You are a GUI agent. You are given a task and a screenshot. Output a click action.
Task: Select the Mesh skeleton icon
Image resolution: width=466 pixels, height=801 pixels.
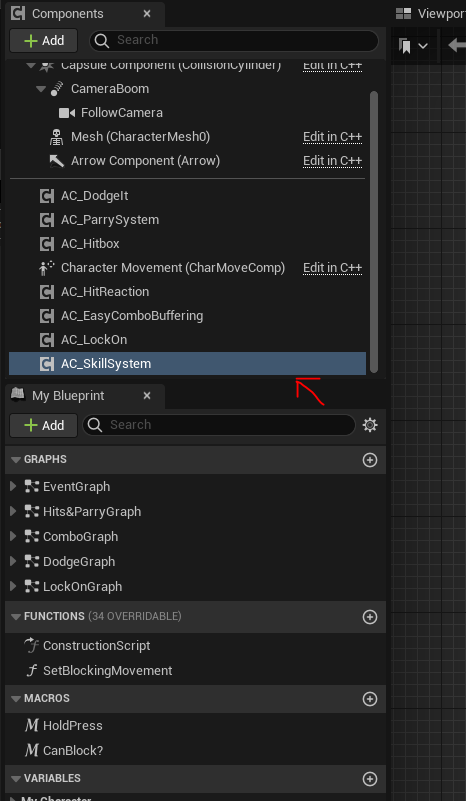(56, 137)
